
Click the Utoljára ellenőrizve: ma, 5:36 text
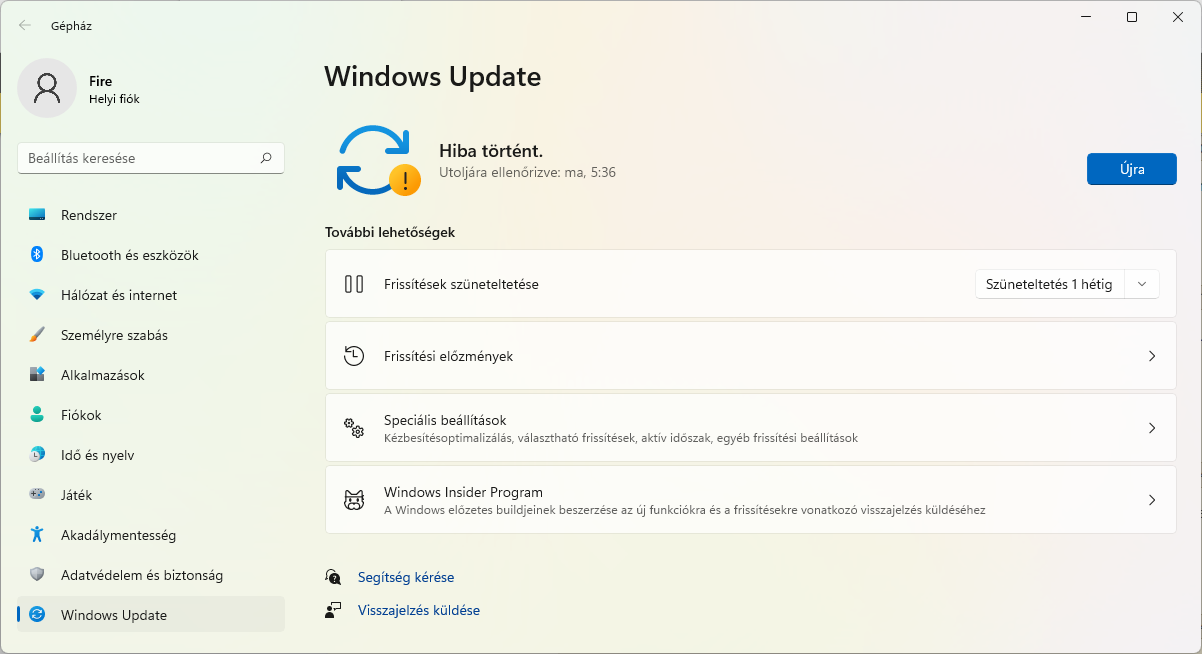coord(527,172)
